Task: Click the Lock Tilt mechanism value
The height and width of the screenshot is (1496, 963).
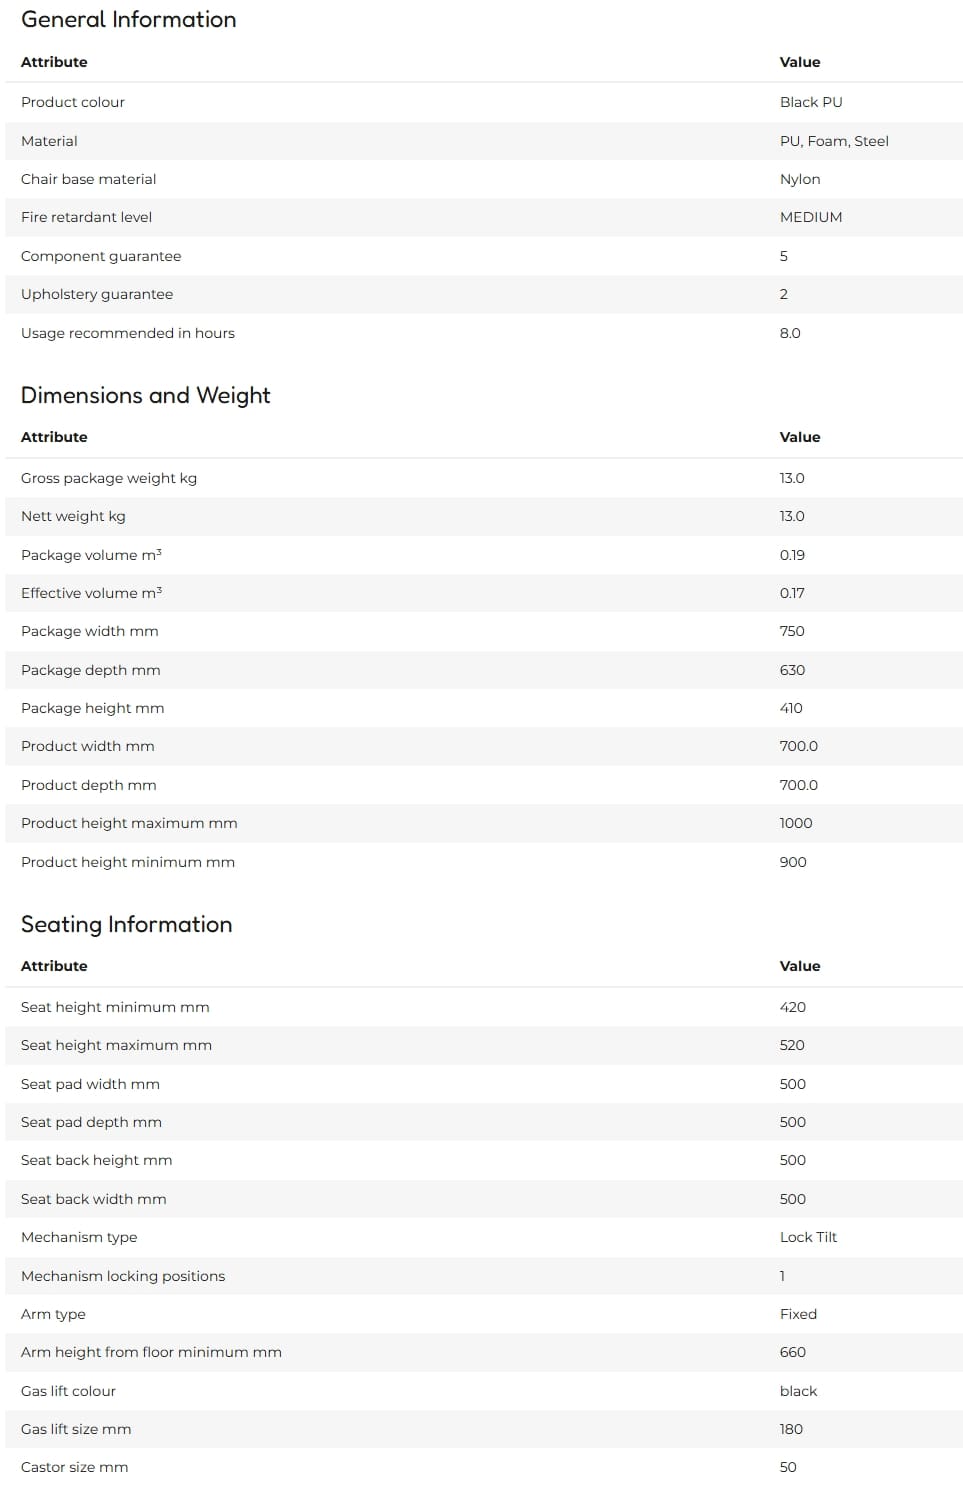Action: pos(808,1237)
